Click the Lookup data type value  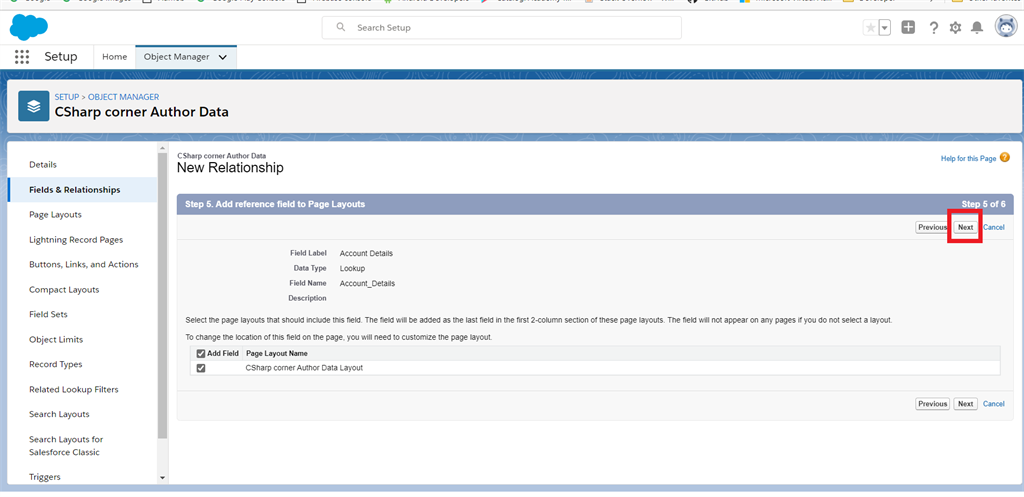(352, 268)
